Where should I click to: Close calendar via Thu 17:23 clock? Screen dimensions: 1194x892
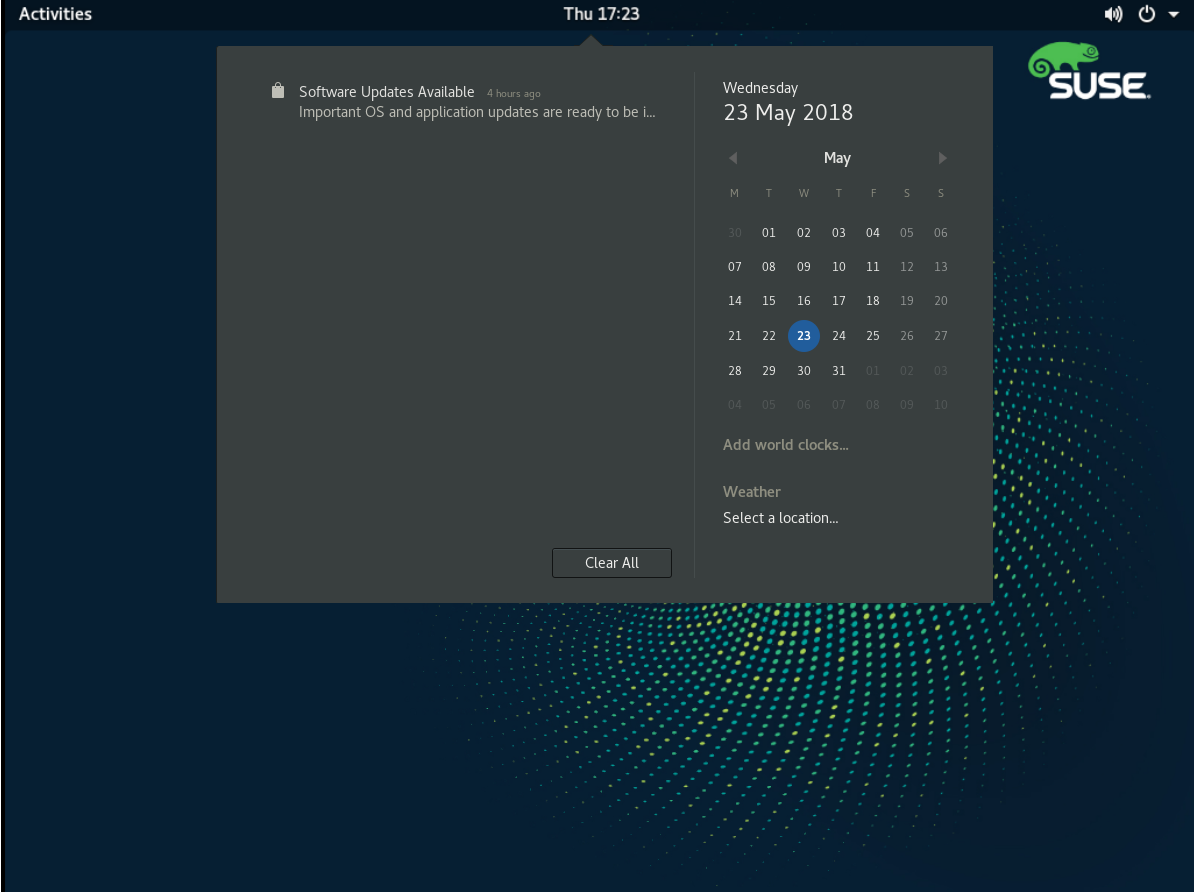[601, 14]
